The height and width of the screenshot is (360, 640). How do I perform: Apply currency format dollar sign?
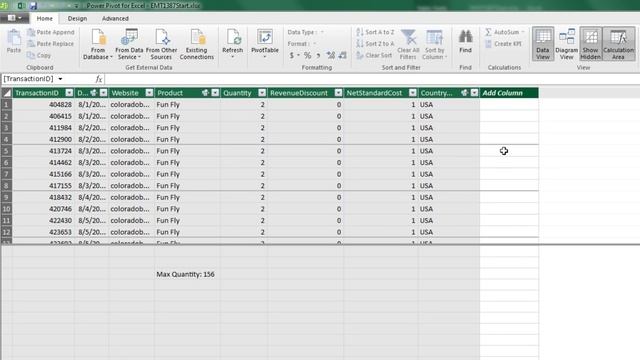point(291,55)
